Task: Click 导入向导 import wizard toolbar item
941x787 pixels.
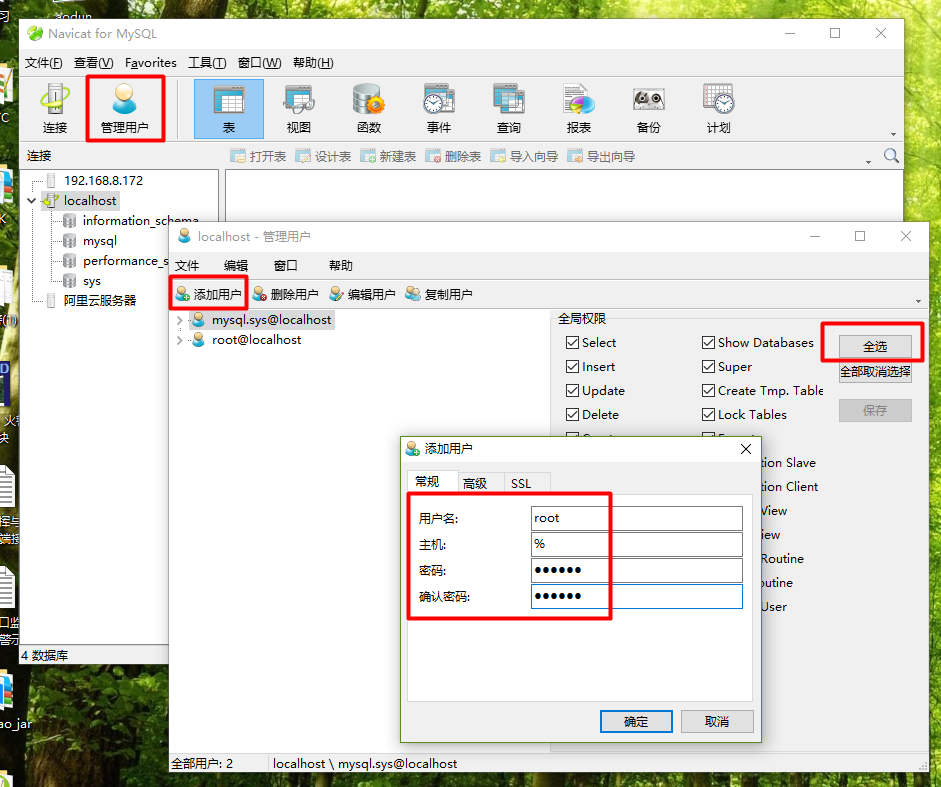Action: (x=524, y=157)
